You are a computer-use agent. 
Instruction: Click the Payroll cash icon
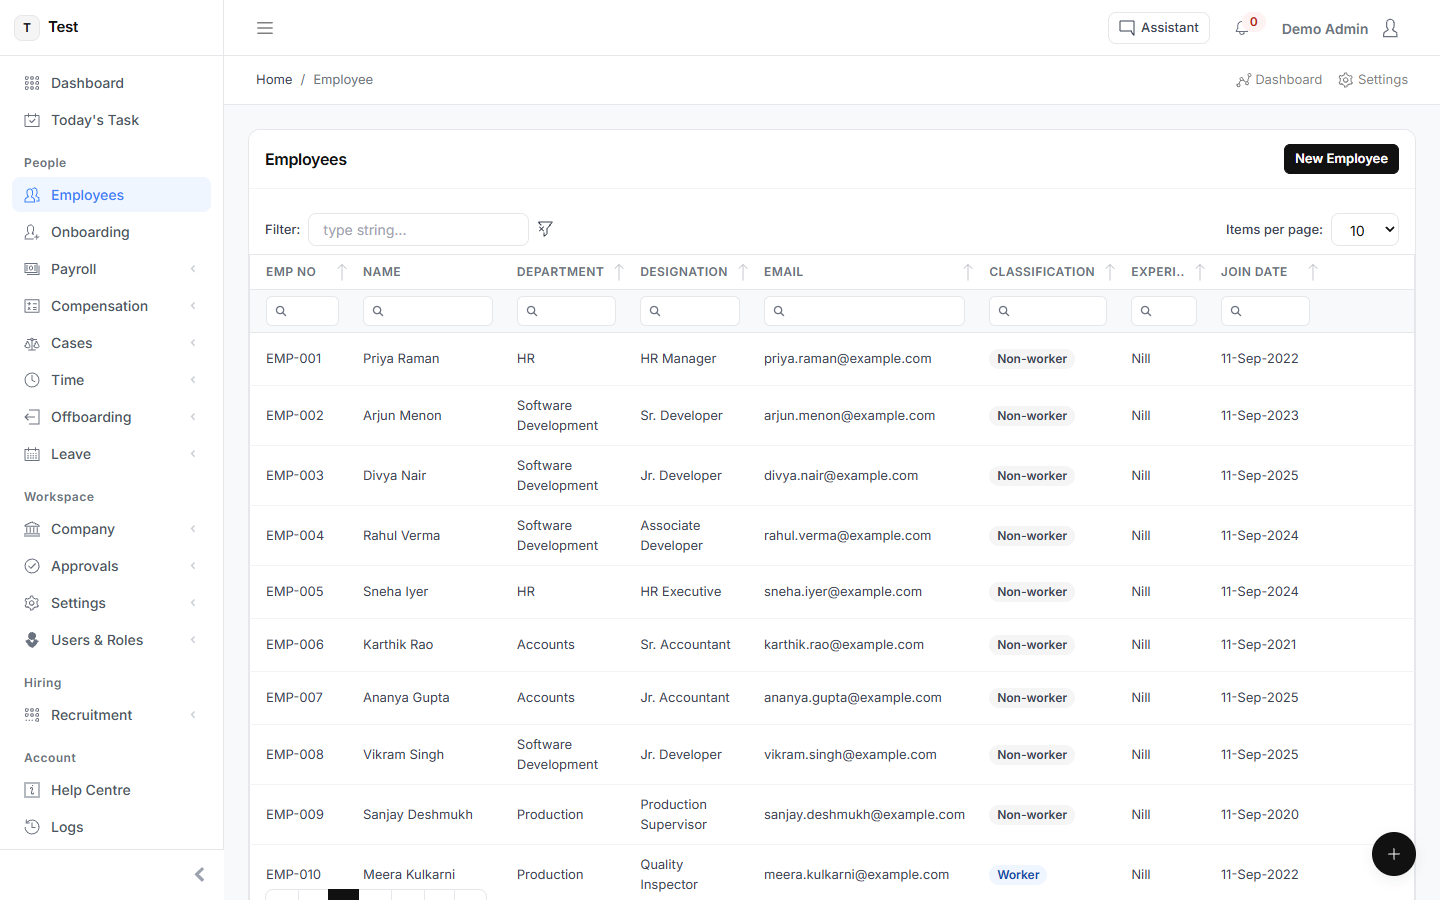[x=32, y=269]
